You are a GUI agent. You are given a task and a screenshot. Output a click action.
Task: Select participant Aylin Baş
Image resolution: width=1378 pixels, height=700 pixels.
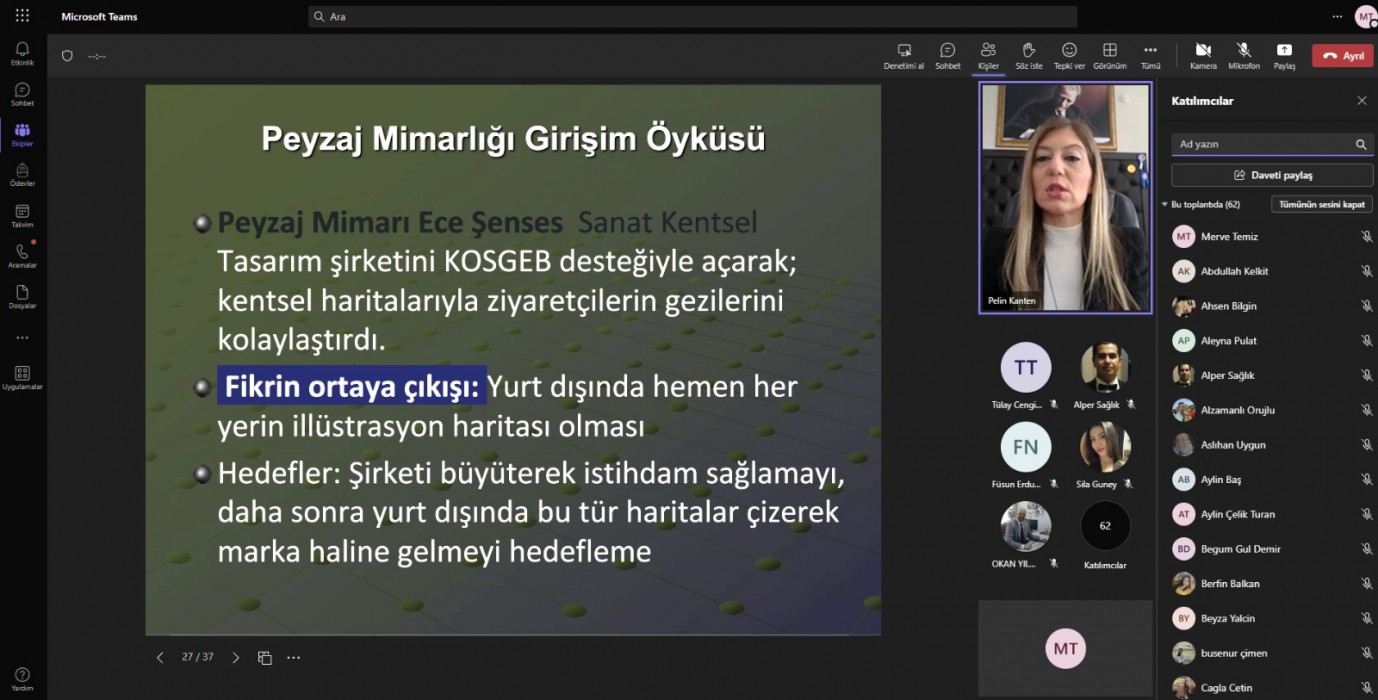(1272, 479)
